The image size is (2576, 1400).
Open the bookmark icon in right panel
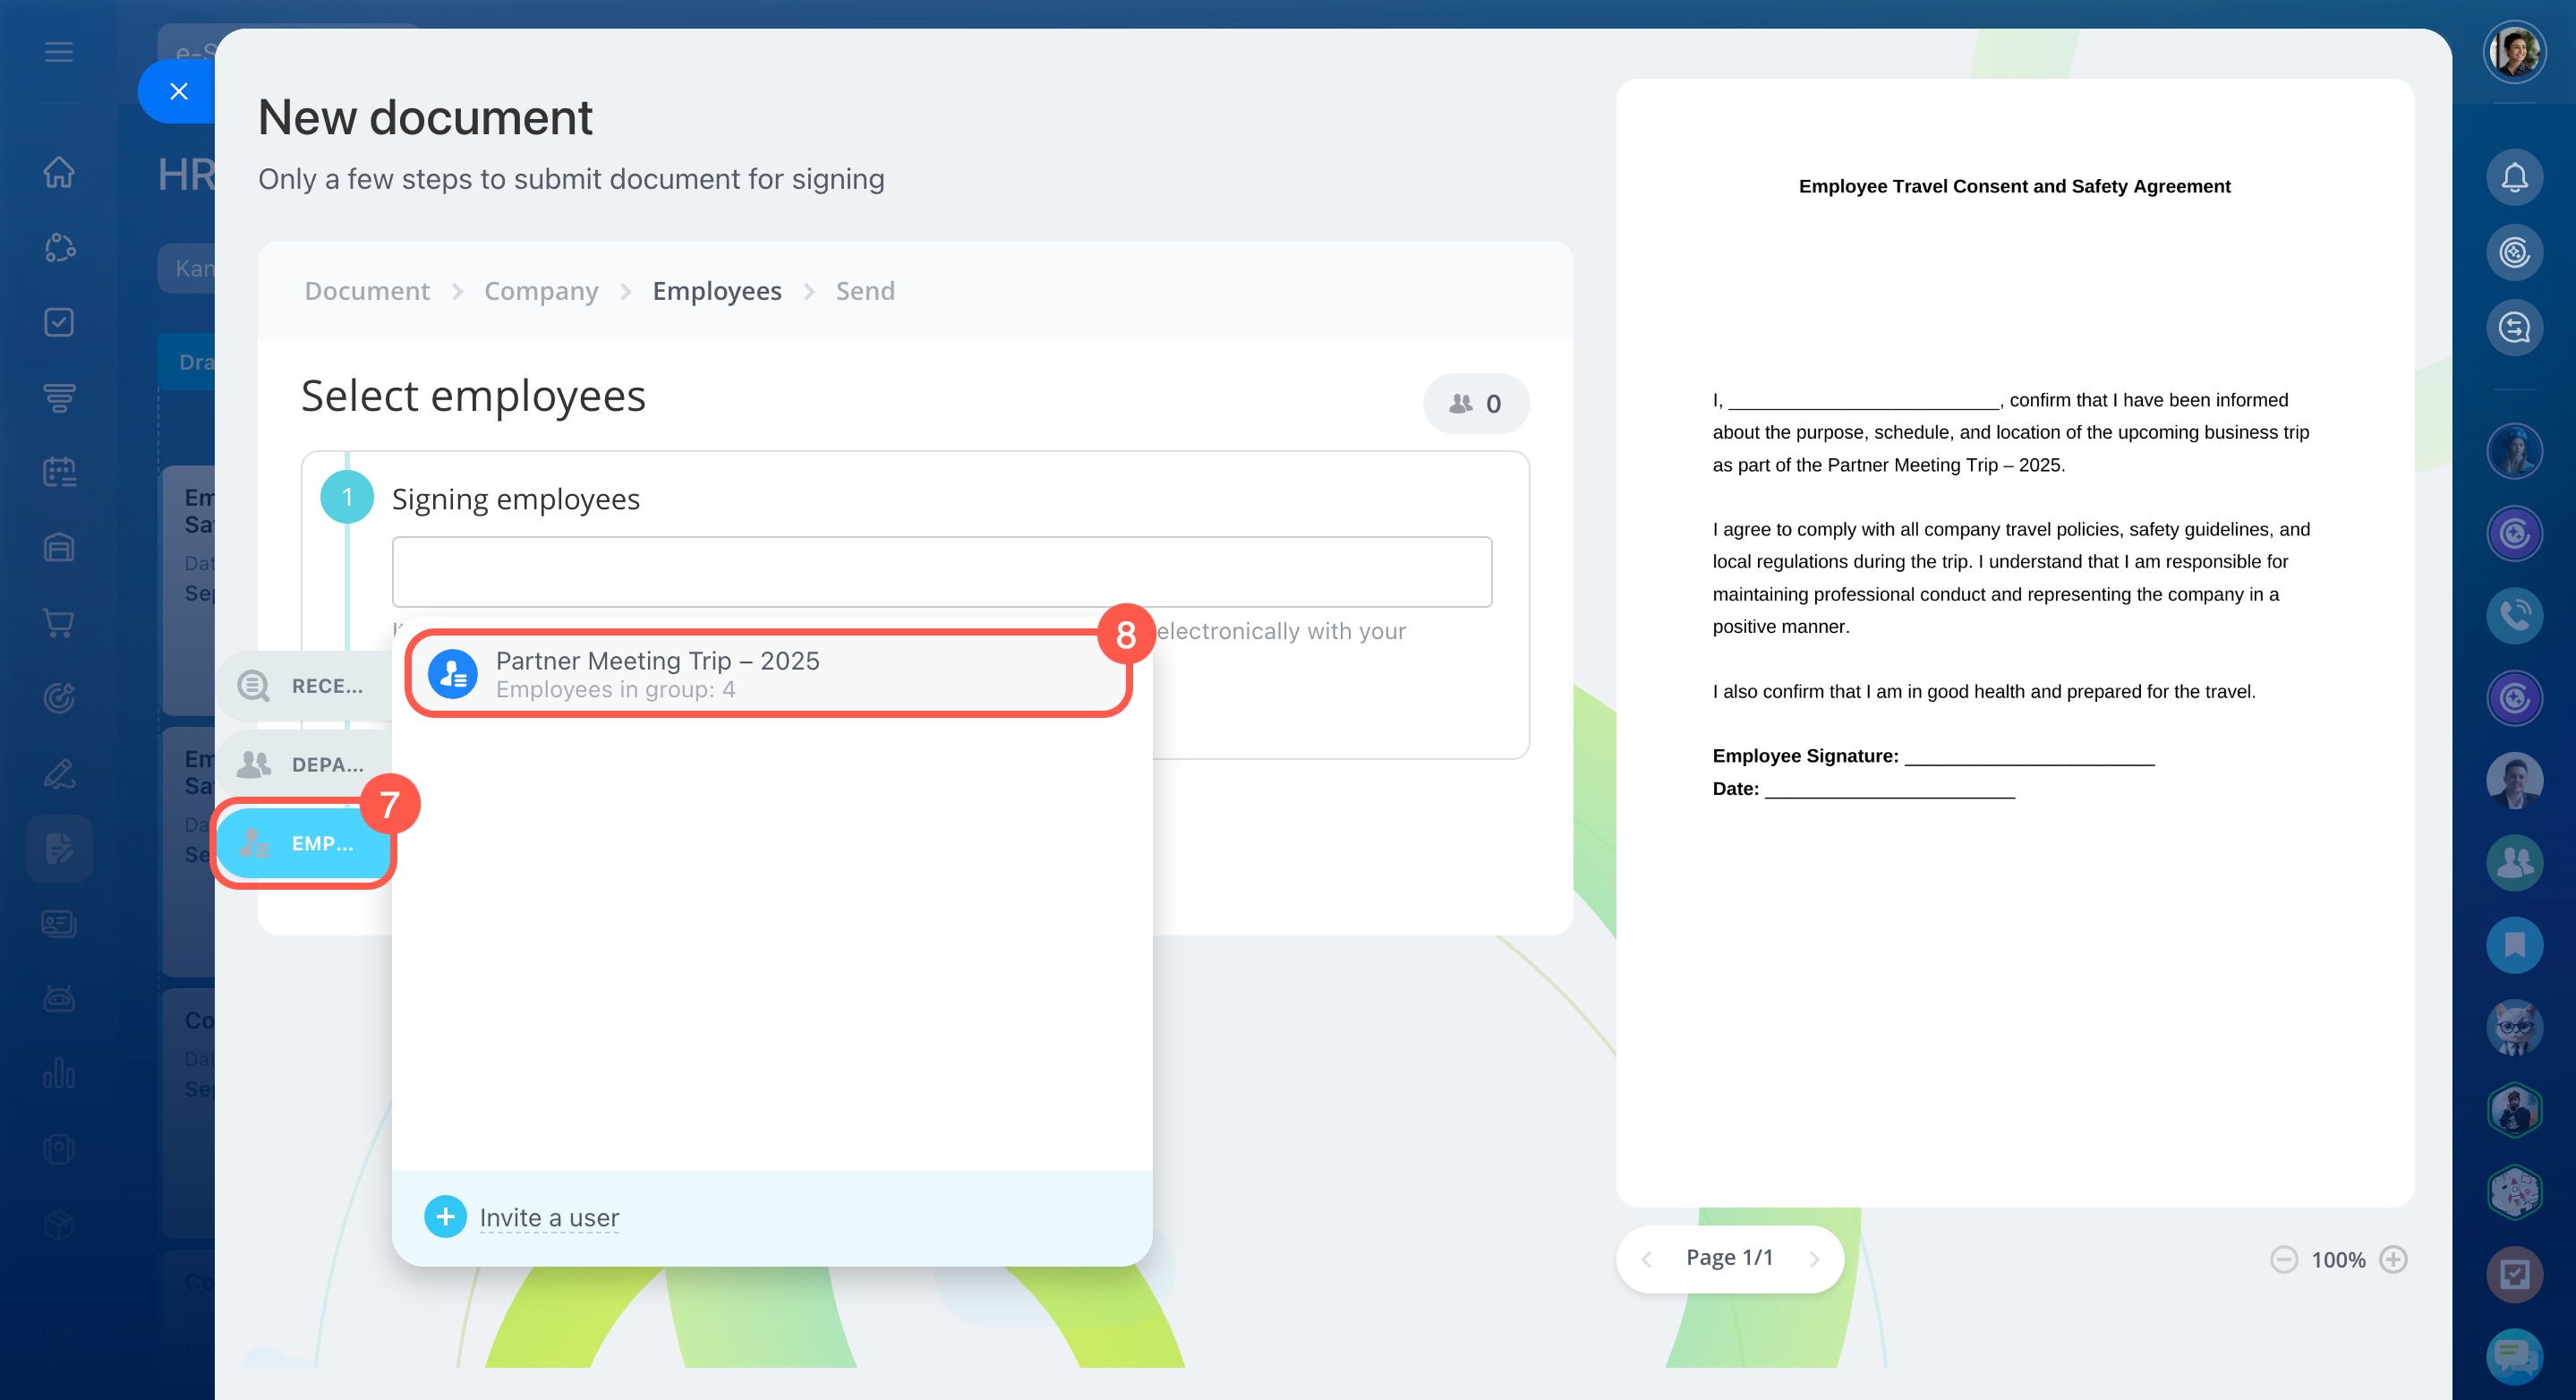click(x=2514, y=944)
